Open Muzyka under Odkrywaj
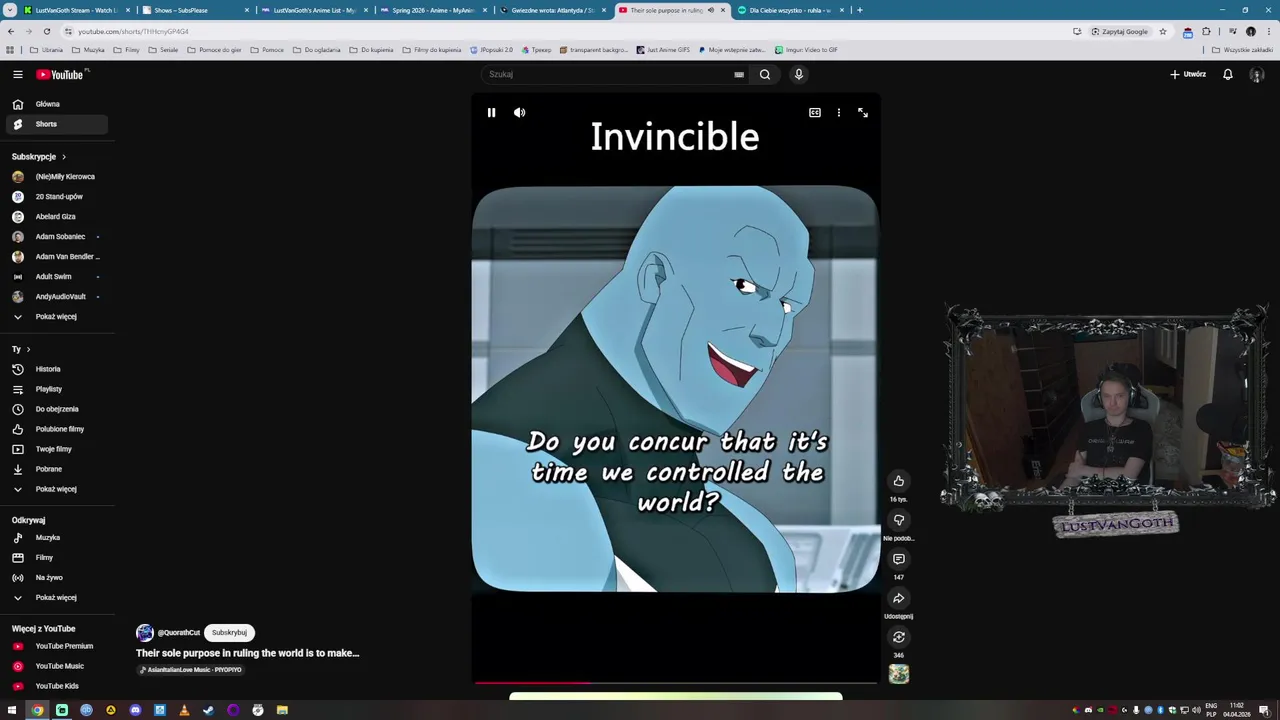The image size is (1280, 720). [x=57, y=538]
